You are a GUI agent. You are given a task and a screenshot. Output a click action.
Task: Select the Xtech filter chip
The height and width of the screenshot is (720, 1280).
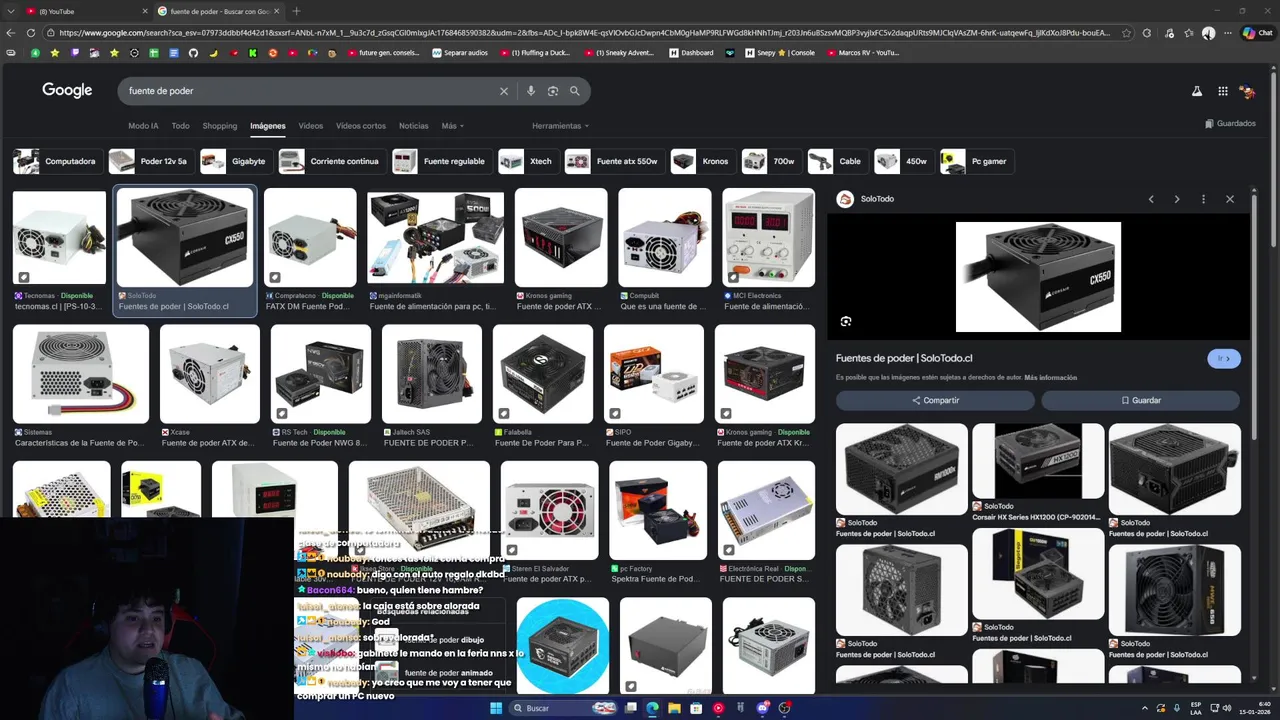tap(528, 161)
